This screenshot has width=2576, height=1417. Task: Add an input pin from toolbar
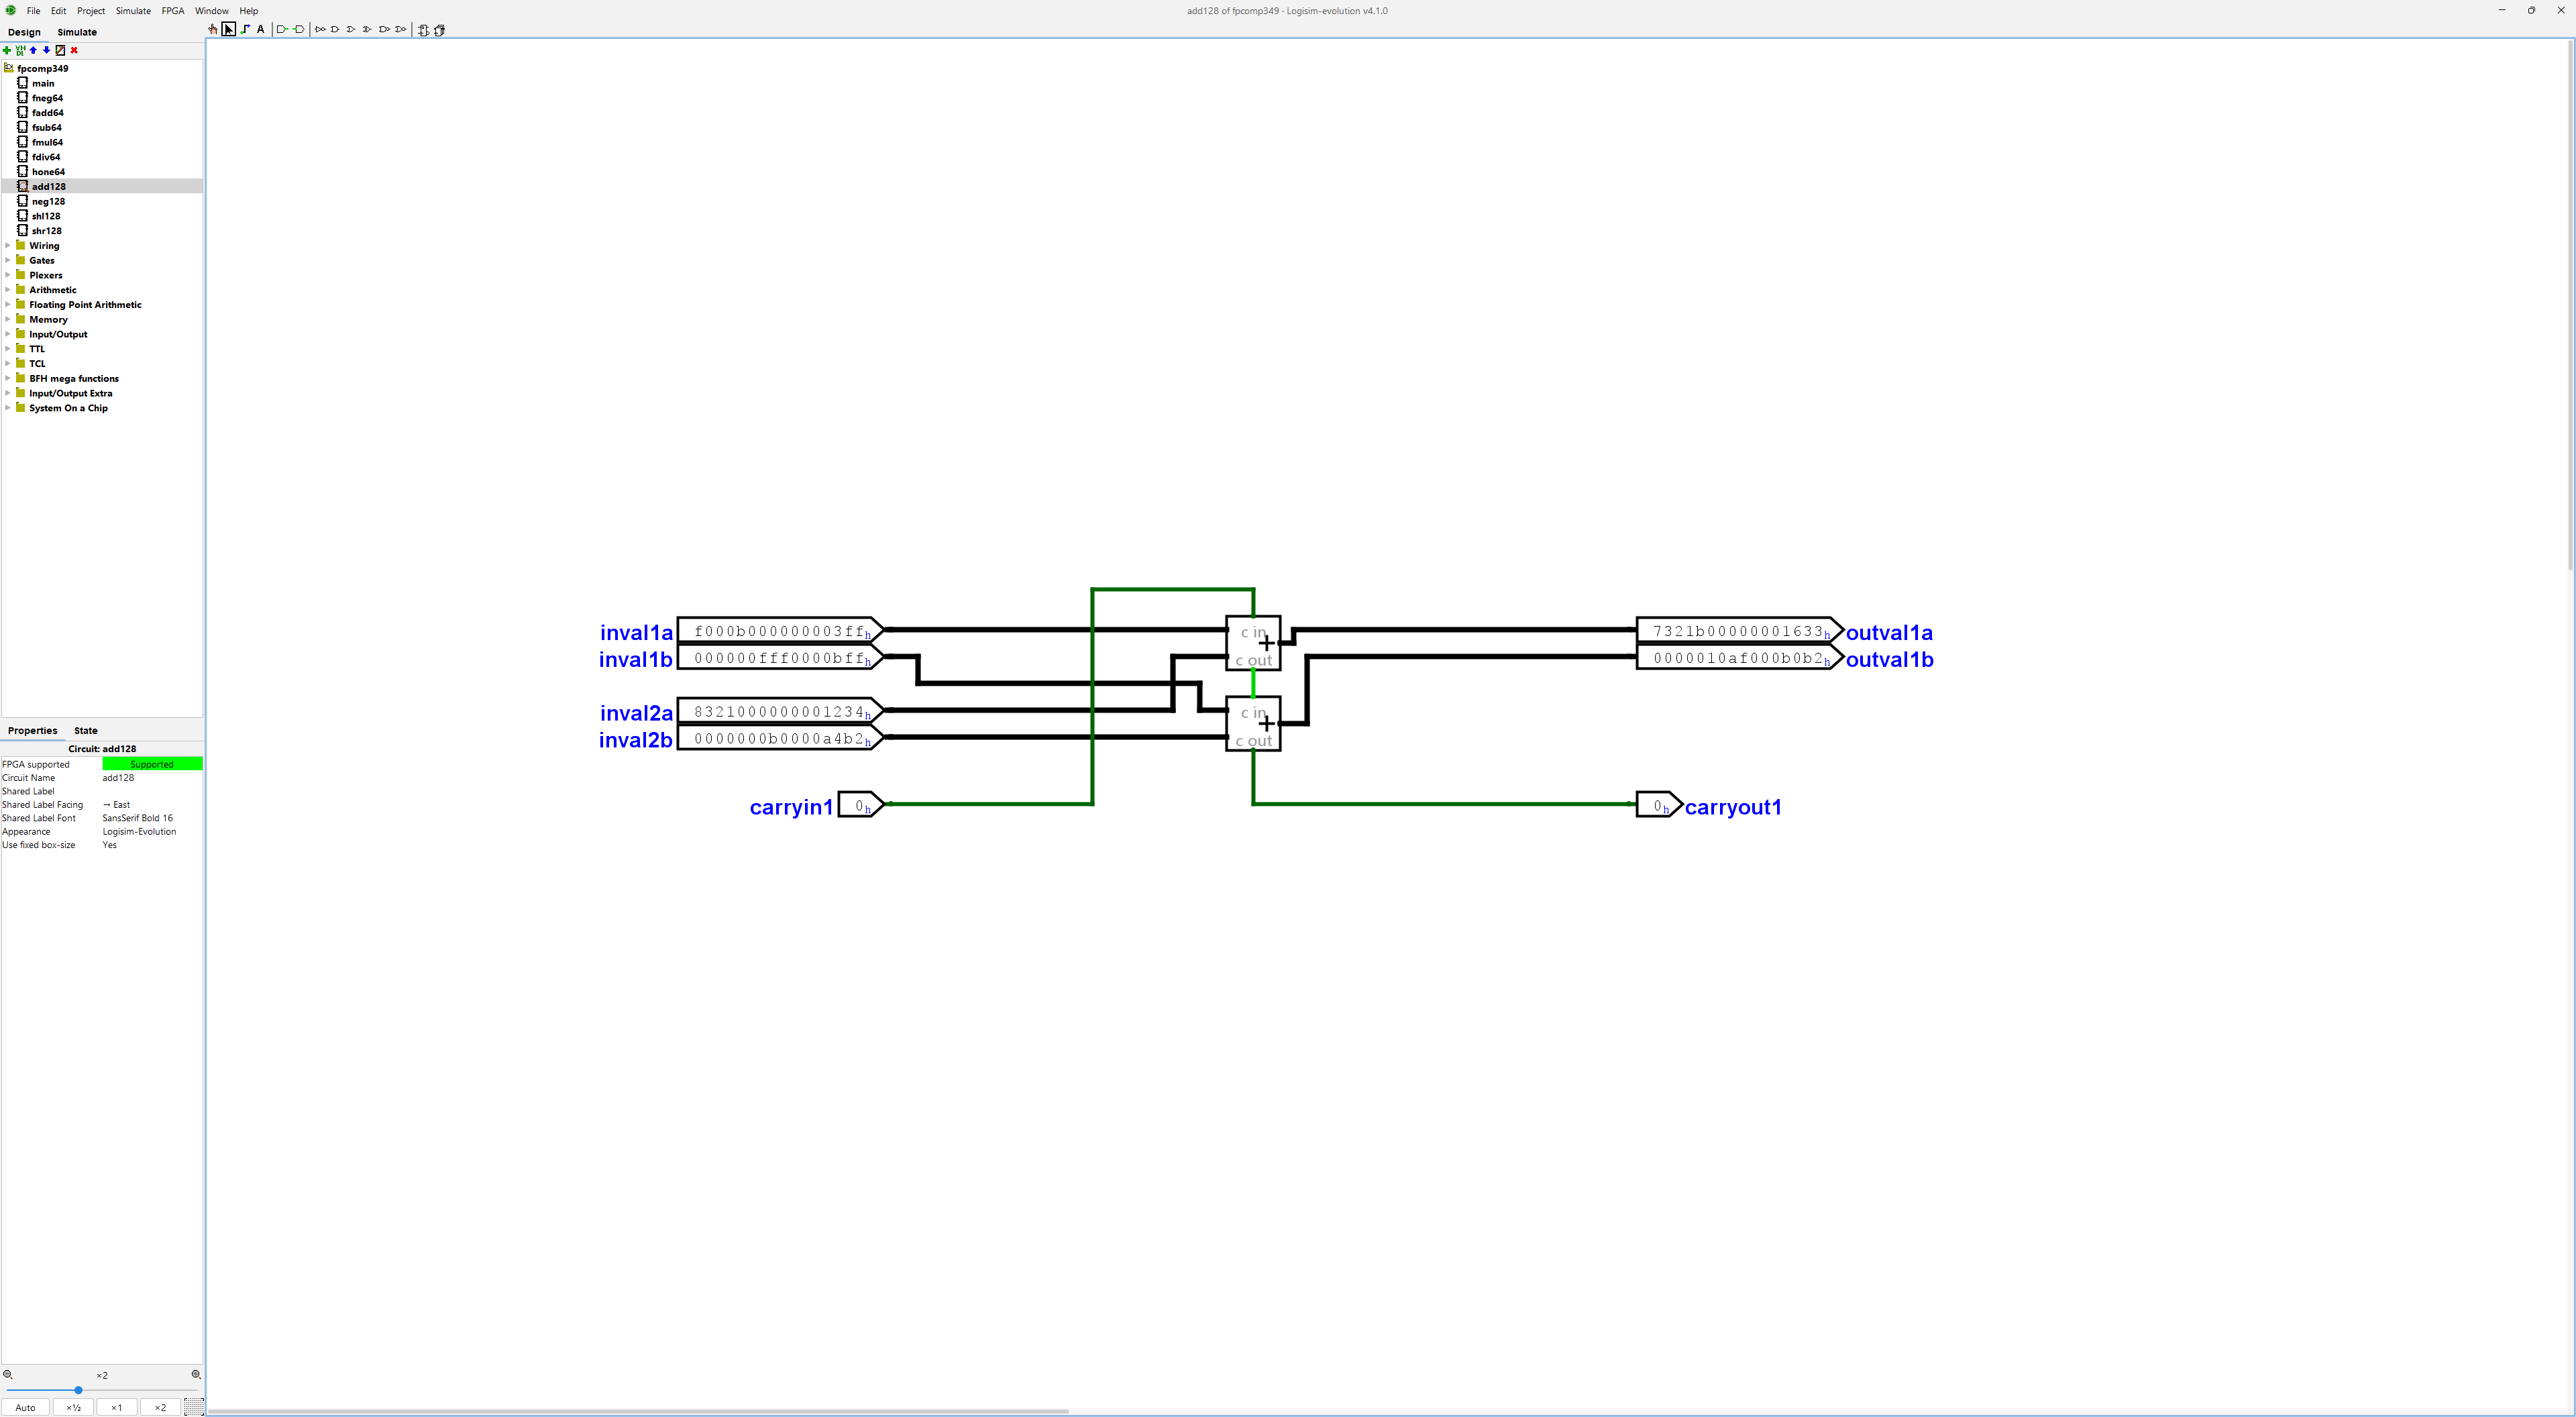(x=282, y=30)
